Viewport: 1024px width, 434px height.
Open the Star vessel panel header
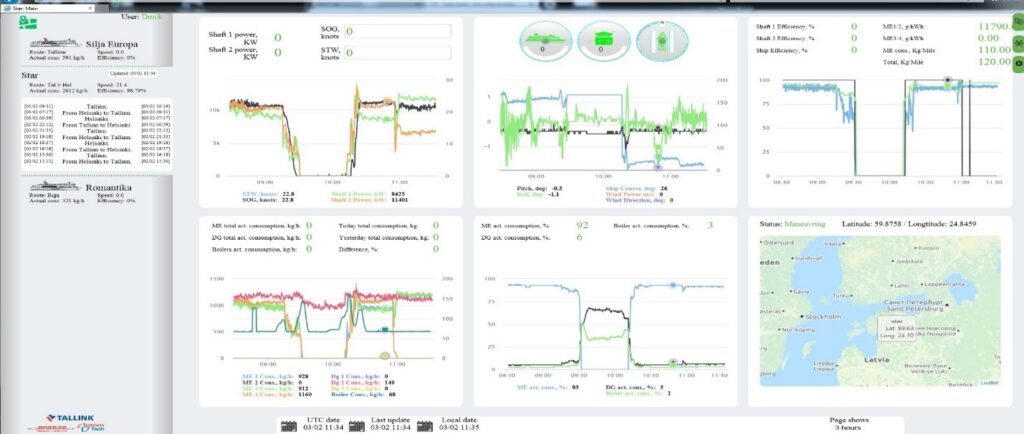[30, 75]
